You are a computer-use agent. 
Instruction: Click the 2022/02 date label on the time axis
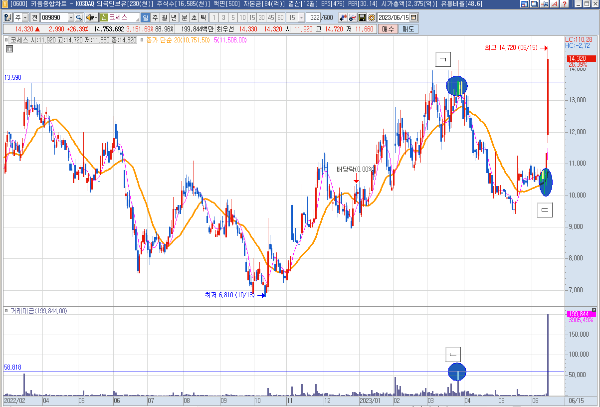(14, 401)
